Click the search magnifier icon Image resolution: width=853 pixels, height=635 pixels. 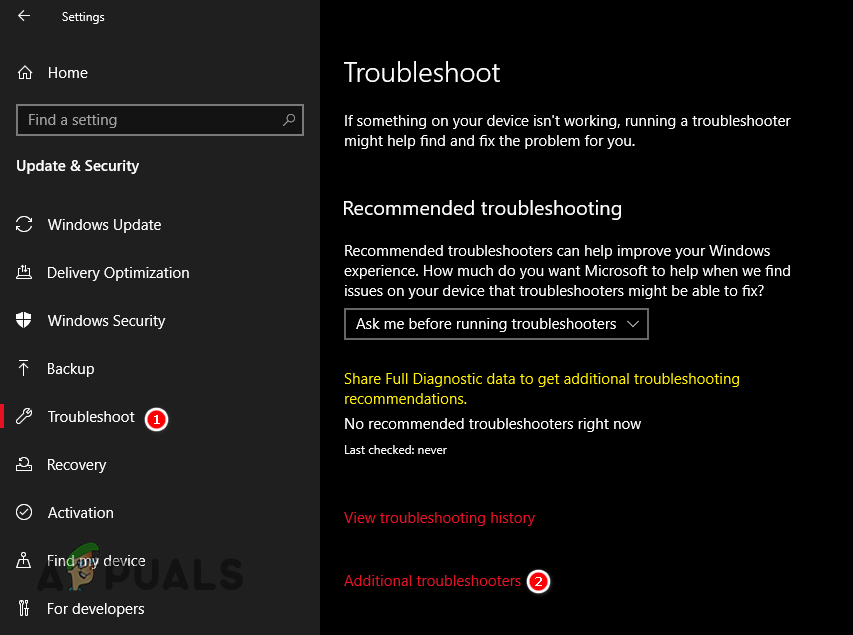[291, 119]
